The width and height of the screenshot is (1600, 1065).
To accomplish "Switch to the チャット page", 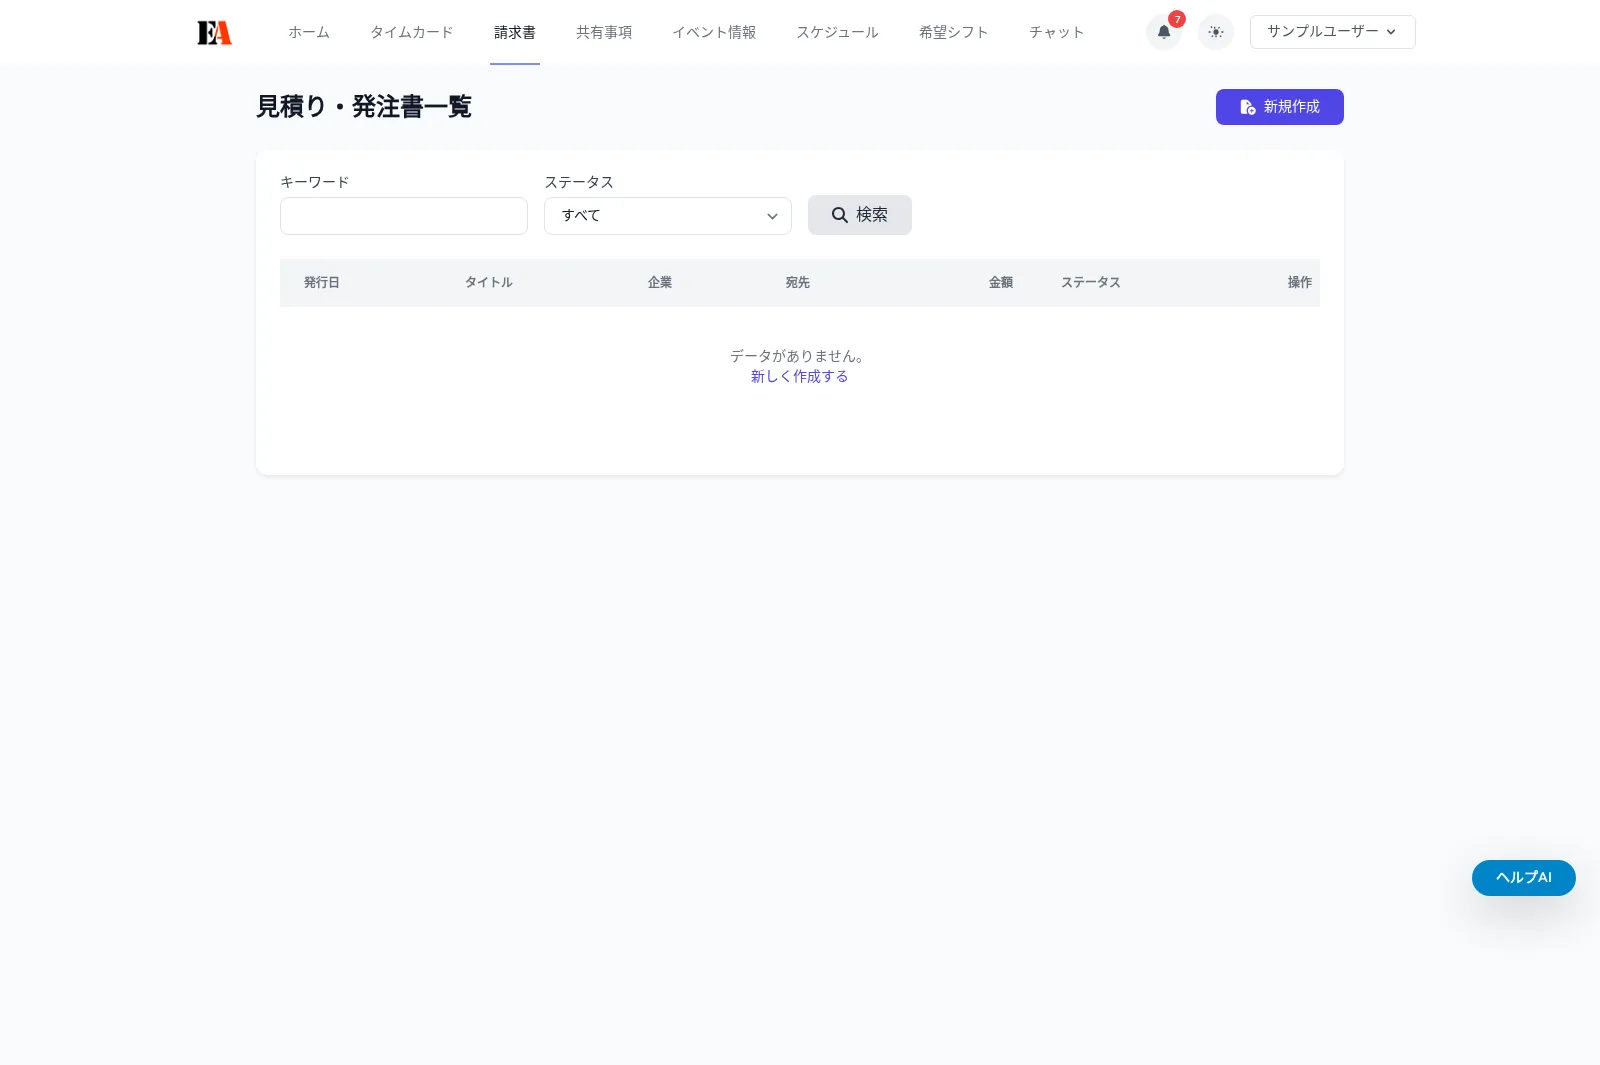I will (x=1055, y=31).
